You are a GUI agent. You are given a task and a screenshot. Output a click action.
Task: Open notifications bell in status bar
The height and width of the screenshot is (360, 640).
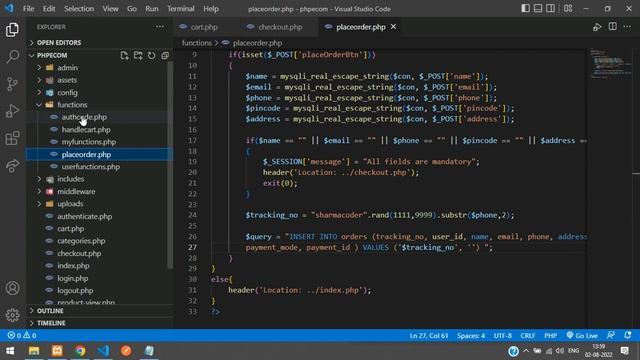pyautogui.click(x=628, y=336)
